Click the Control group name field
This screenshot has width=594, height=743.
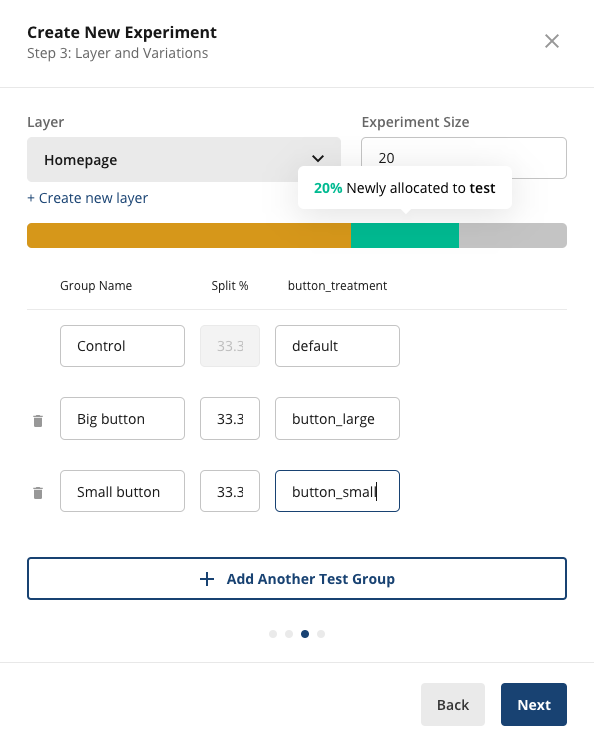122,346
